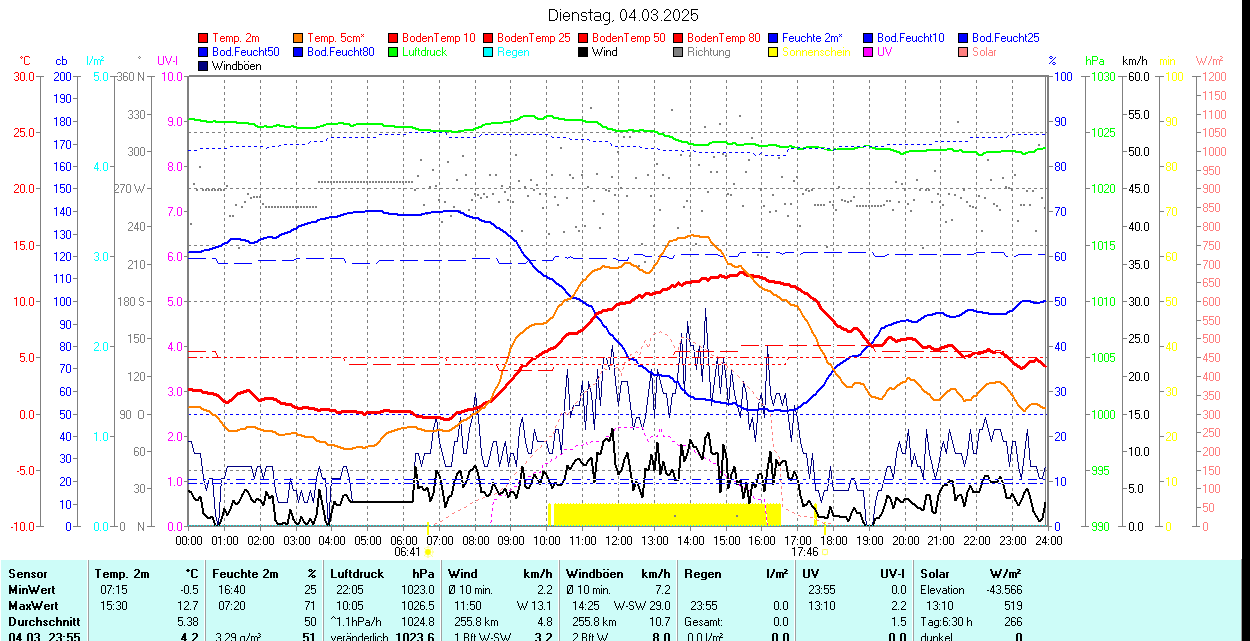
Task: Click the Durchschnitt row label
Action: pyautogui.click(x=44, y=621)
